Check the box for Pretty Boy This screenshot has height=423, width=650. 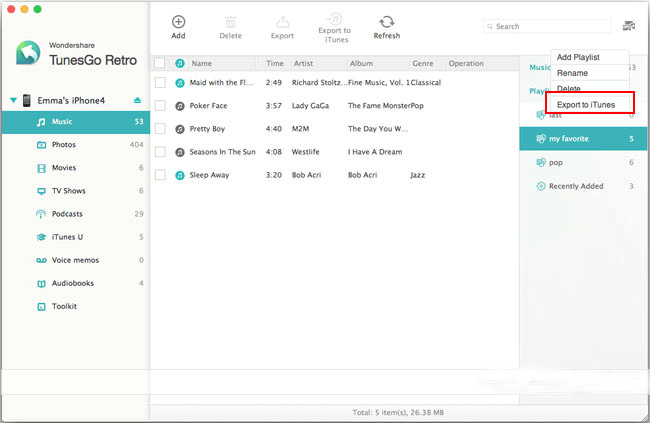(x=160, y=129)
